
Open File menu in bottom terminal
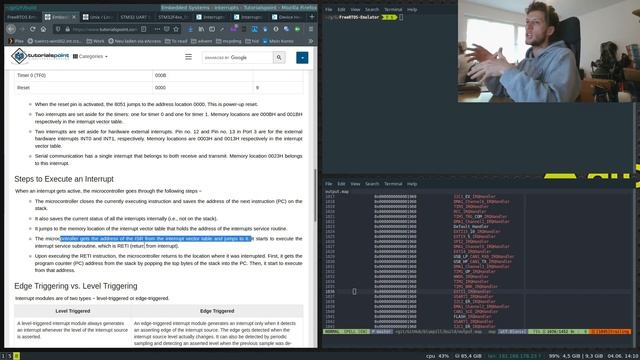329,184
